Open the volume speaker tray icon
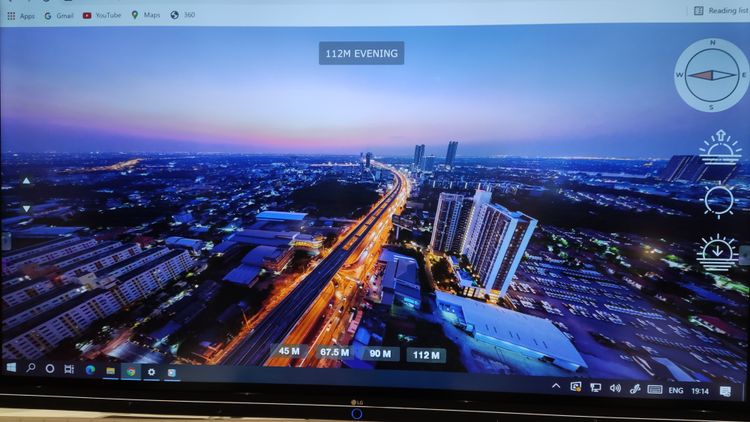The height and width of the screenshot is (422, 750). pyautogui.click(x=615, y=388)
